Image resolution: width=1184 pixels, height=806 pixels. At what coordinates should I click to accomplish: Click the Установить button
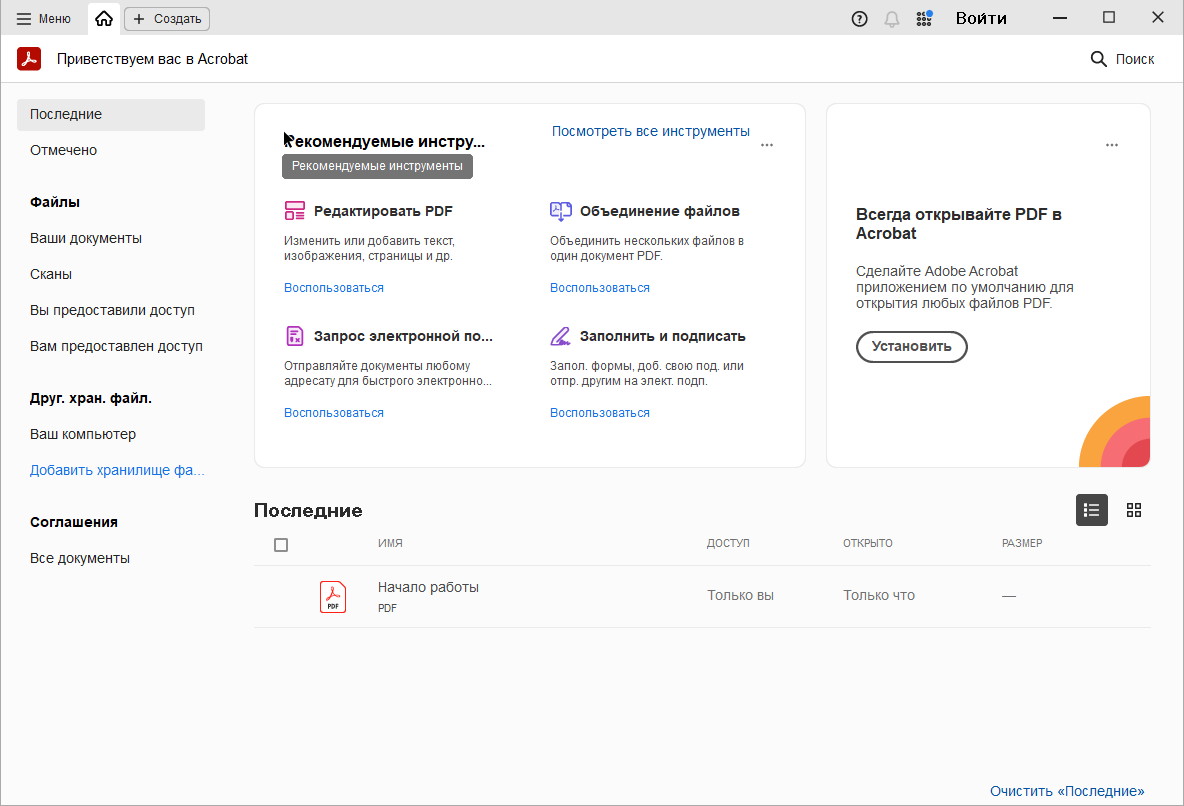pos(911,347)
